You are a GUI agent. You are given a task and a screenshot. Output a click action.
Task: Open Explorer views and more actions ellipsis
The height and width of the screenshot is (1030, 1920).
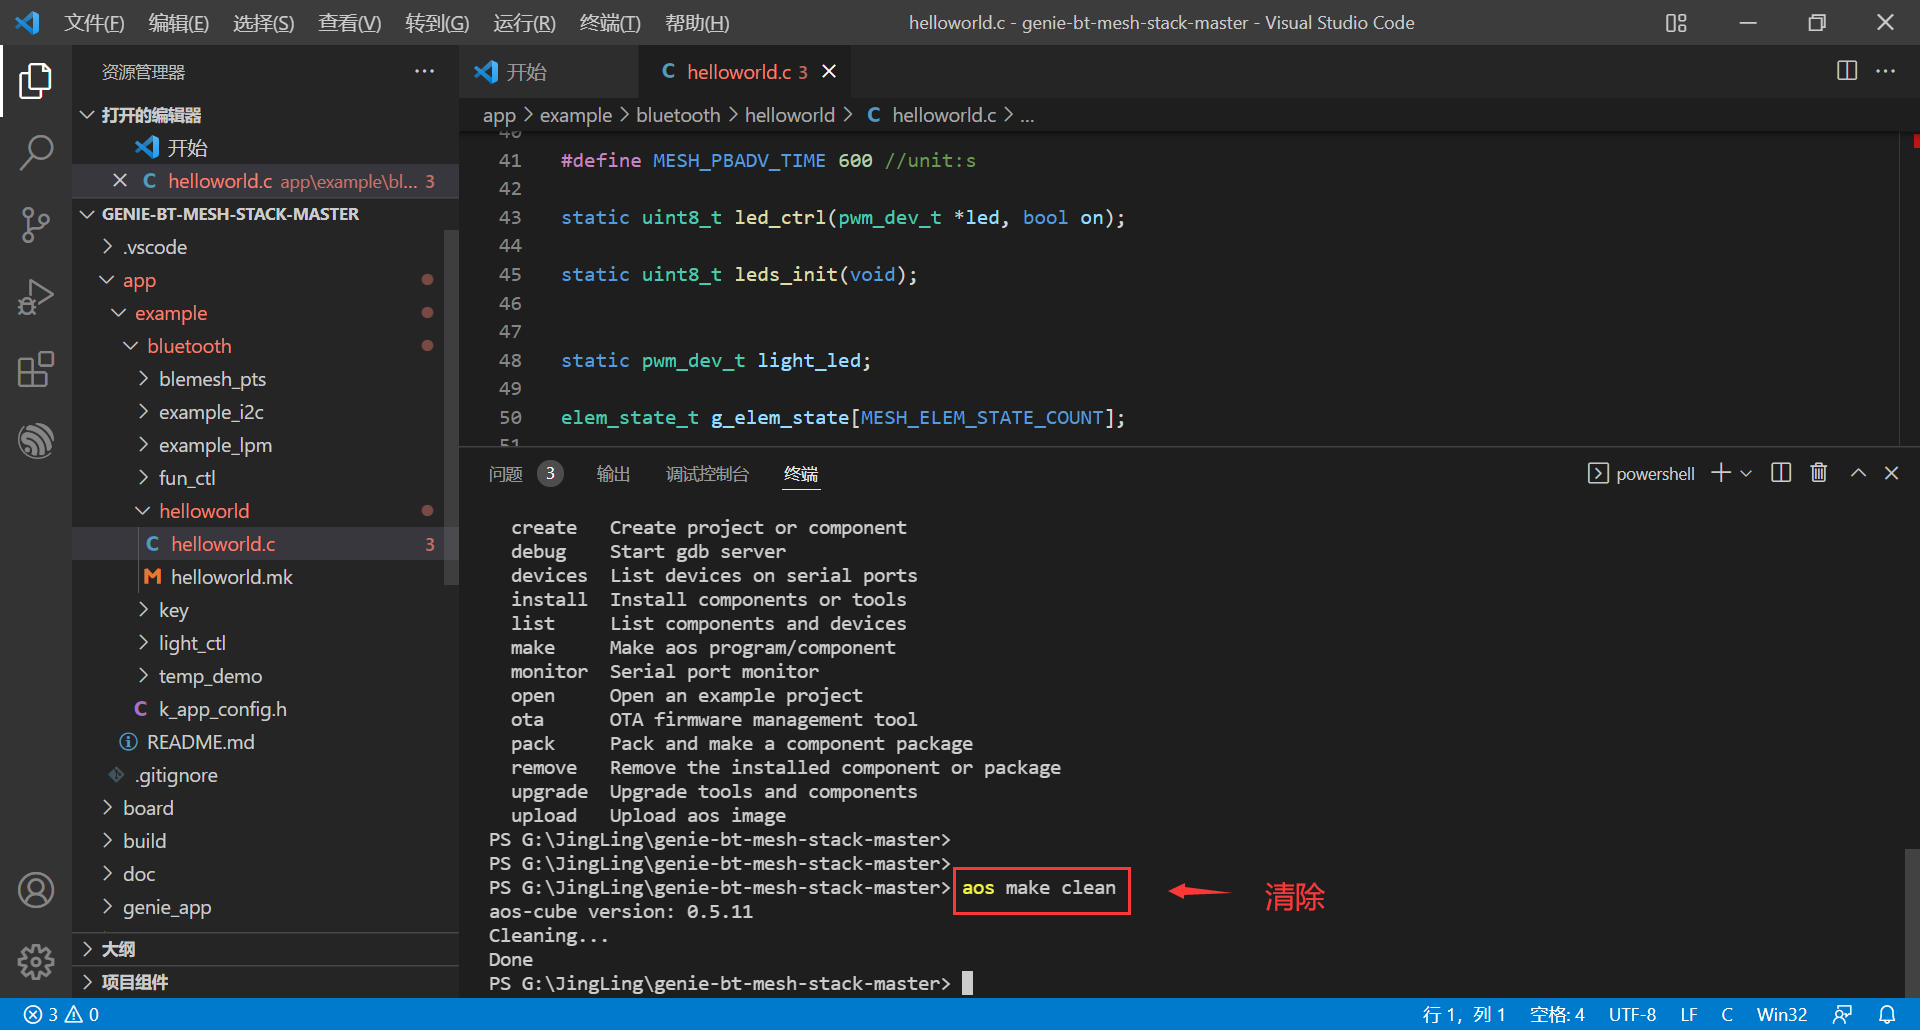424,71
